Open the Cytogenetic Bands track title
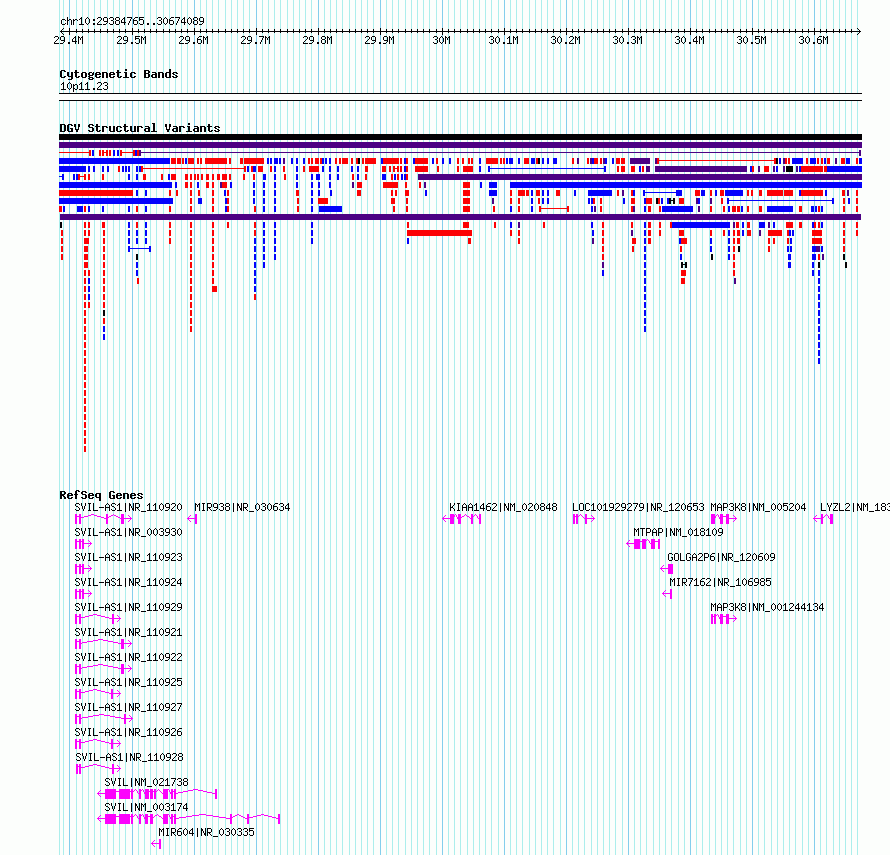The image size is (890, 855). 119,74
